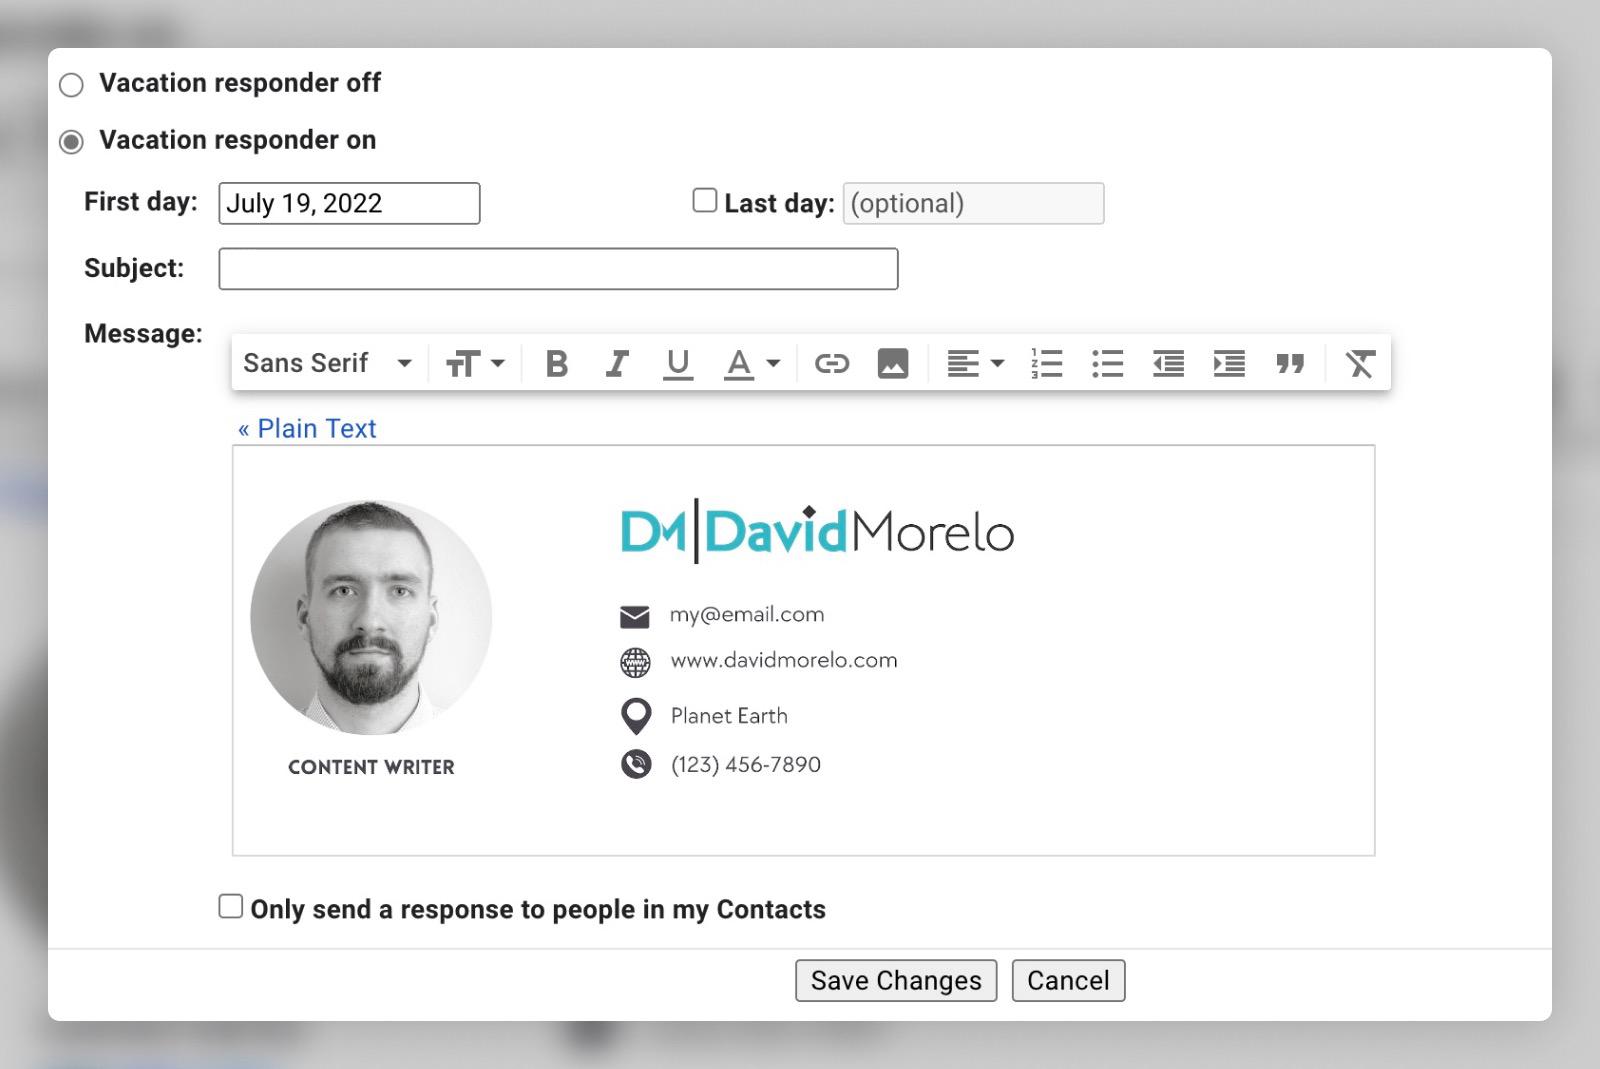Remove all formatting from the message
The width and height of the screenshot is (1600, 1069).
point(1358,363)
